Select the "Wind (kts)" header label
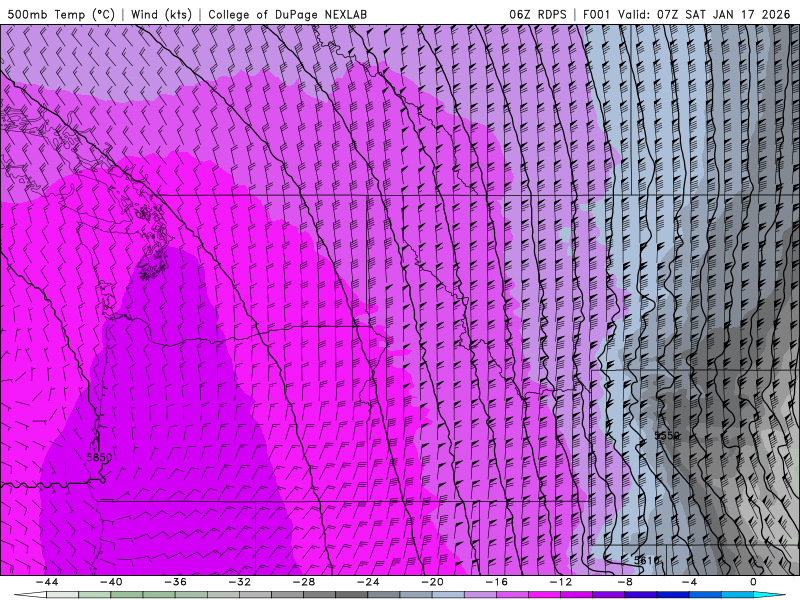800x600 pixels. click(x=161, y=14)
